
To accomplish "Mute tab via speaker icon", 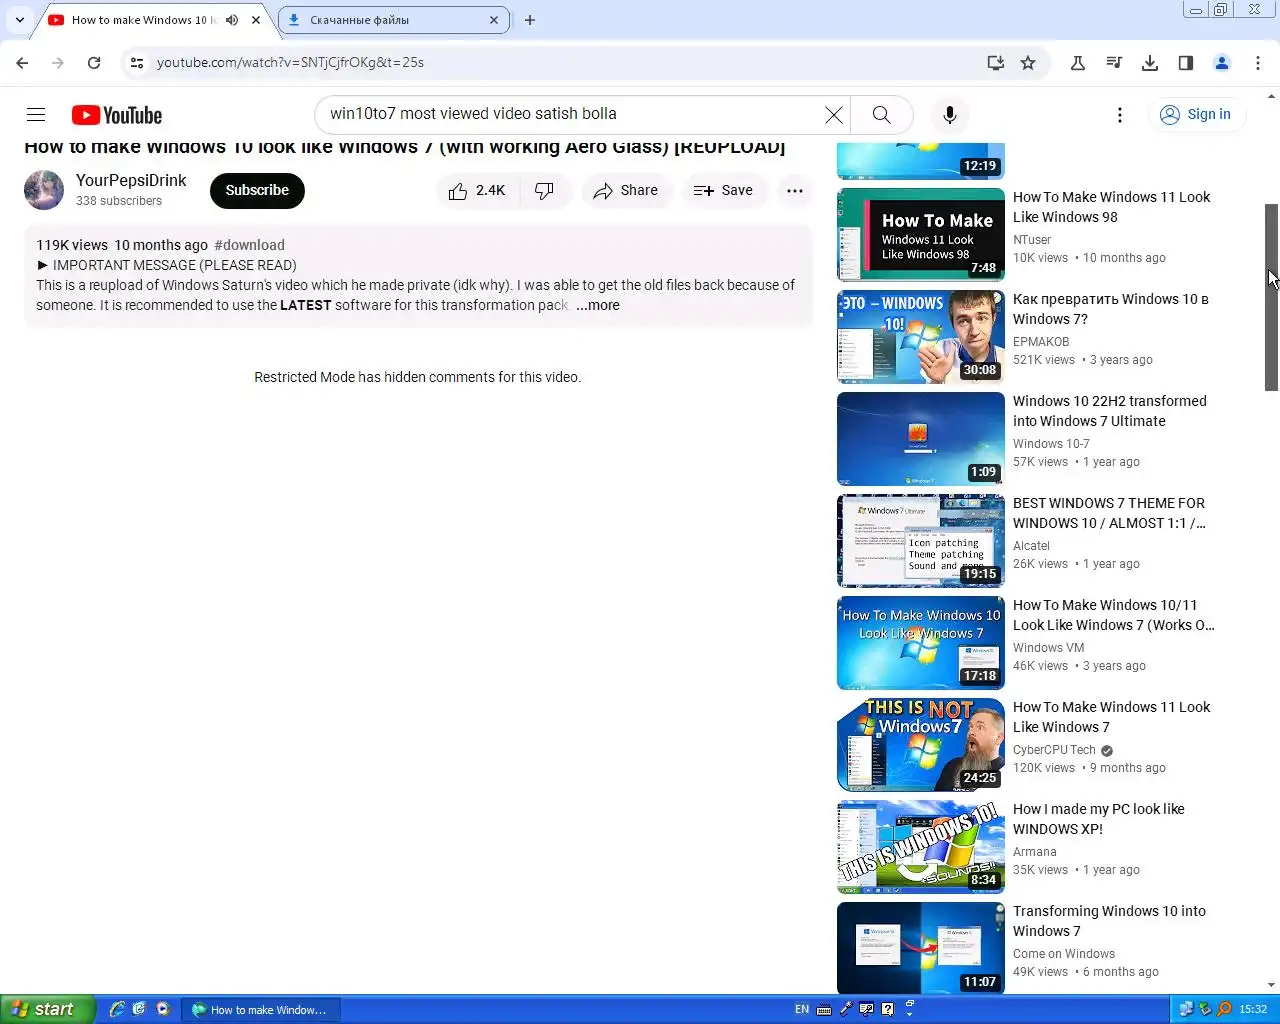I will pos(232,19).
